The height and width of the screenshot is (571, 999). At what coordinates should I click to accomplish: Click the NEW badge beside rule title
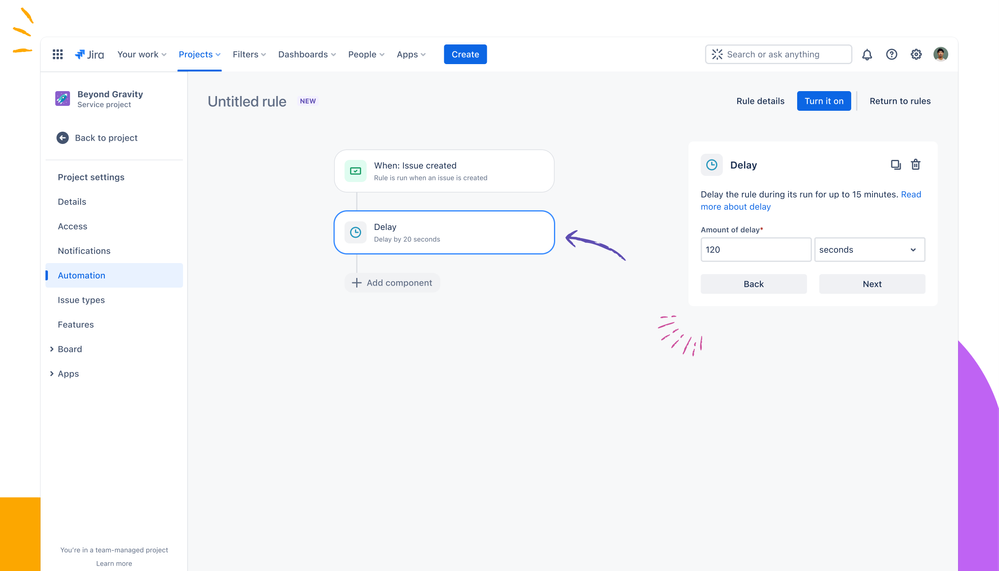coord(308,101)
